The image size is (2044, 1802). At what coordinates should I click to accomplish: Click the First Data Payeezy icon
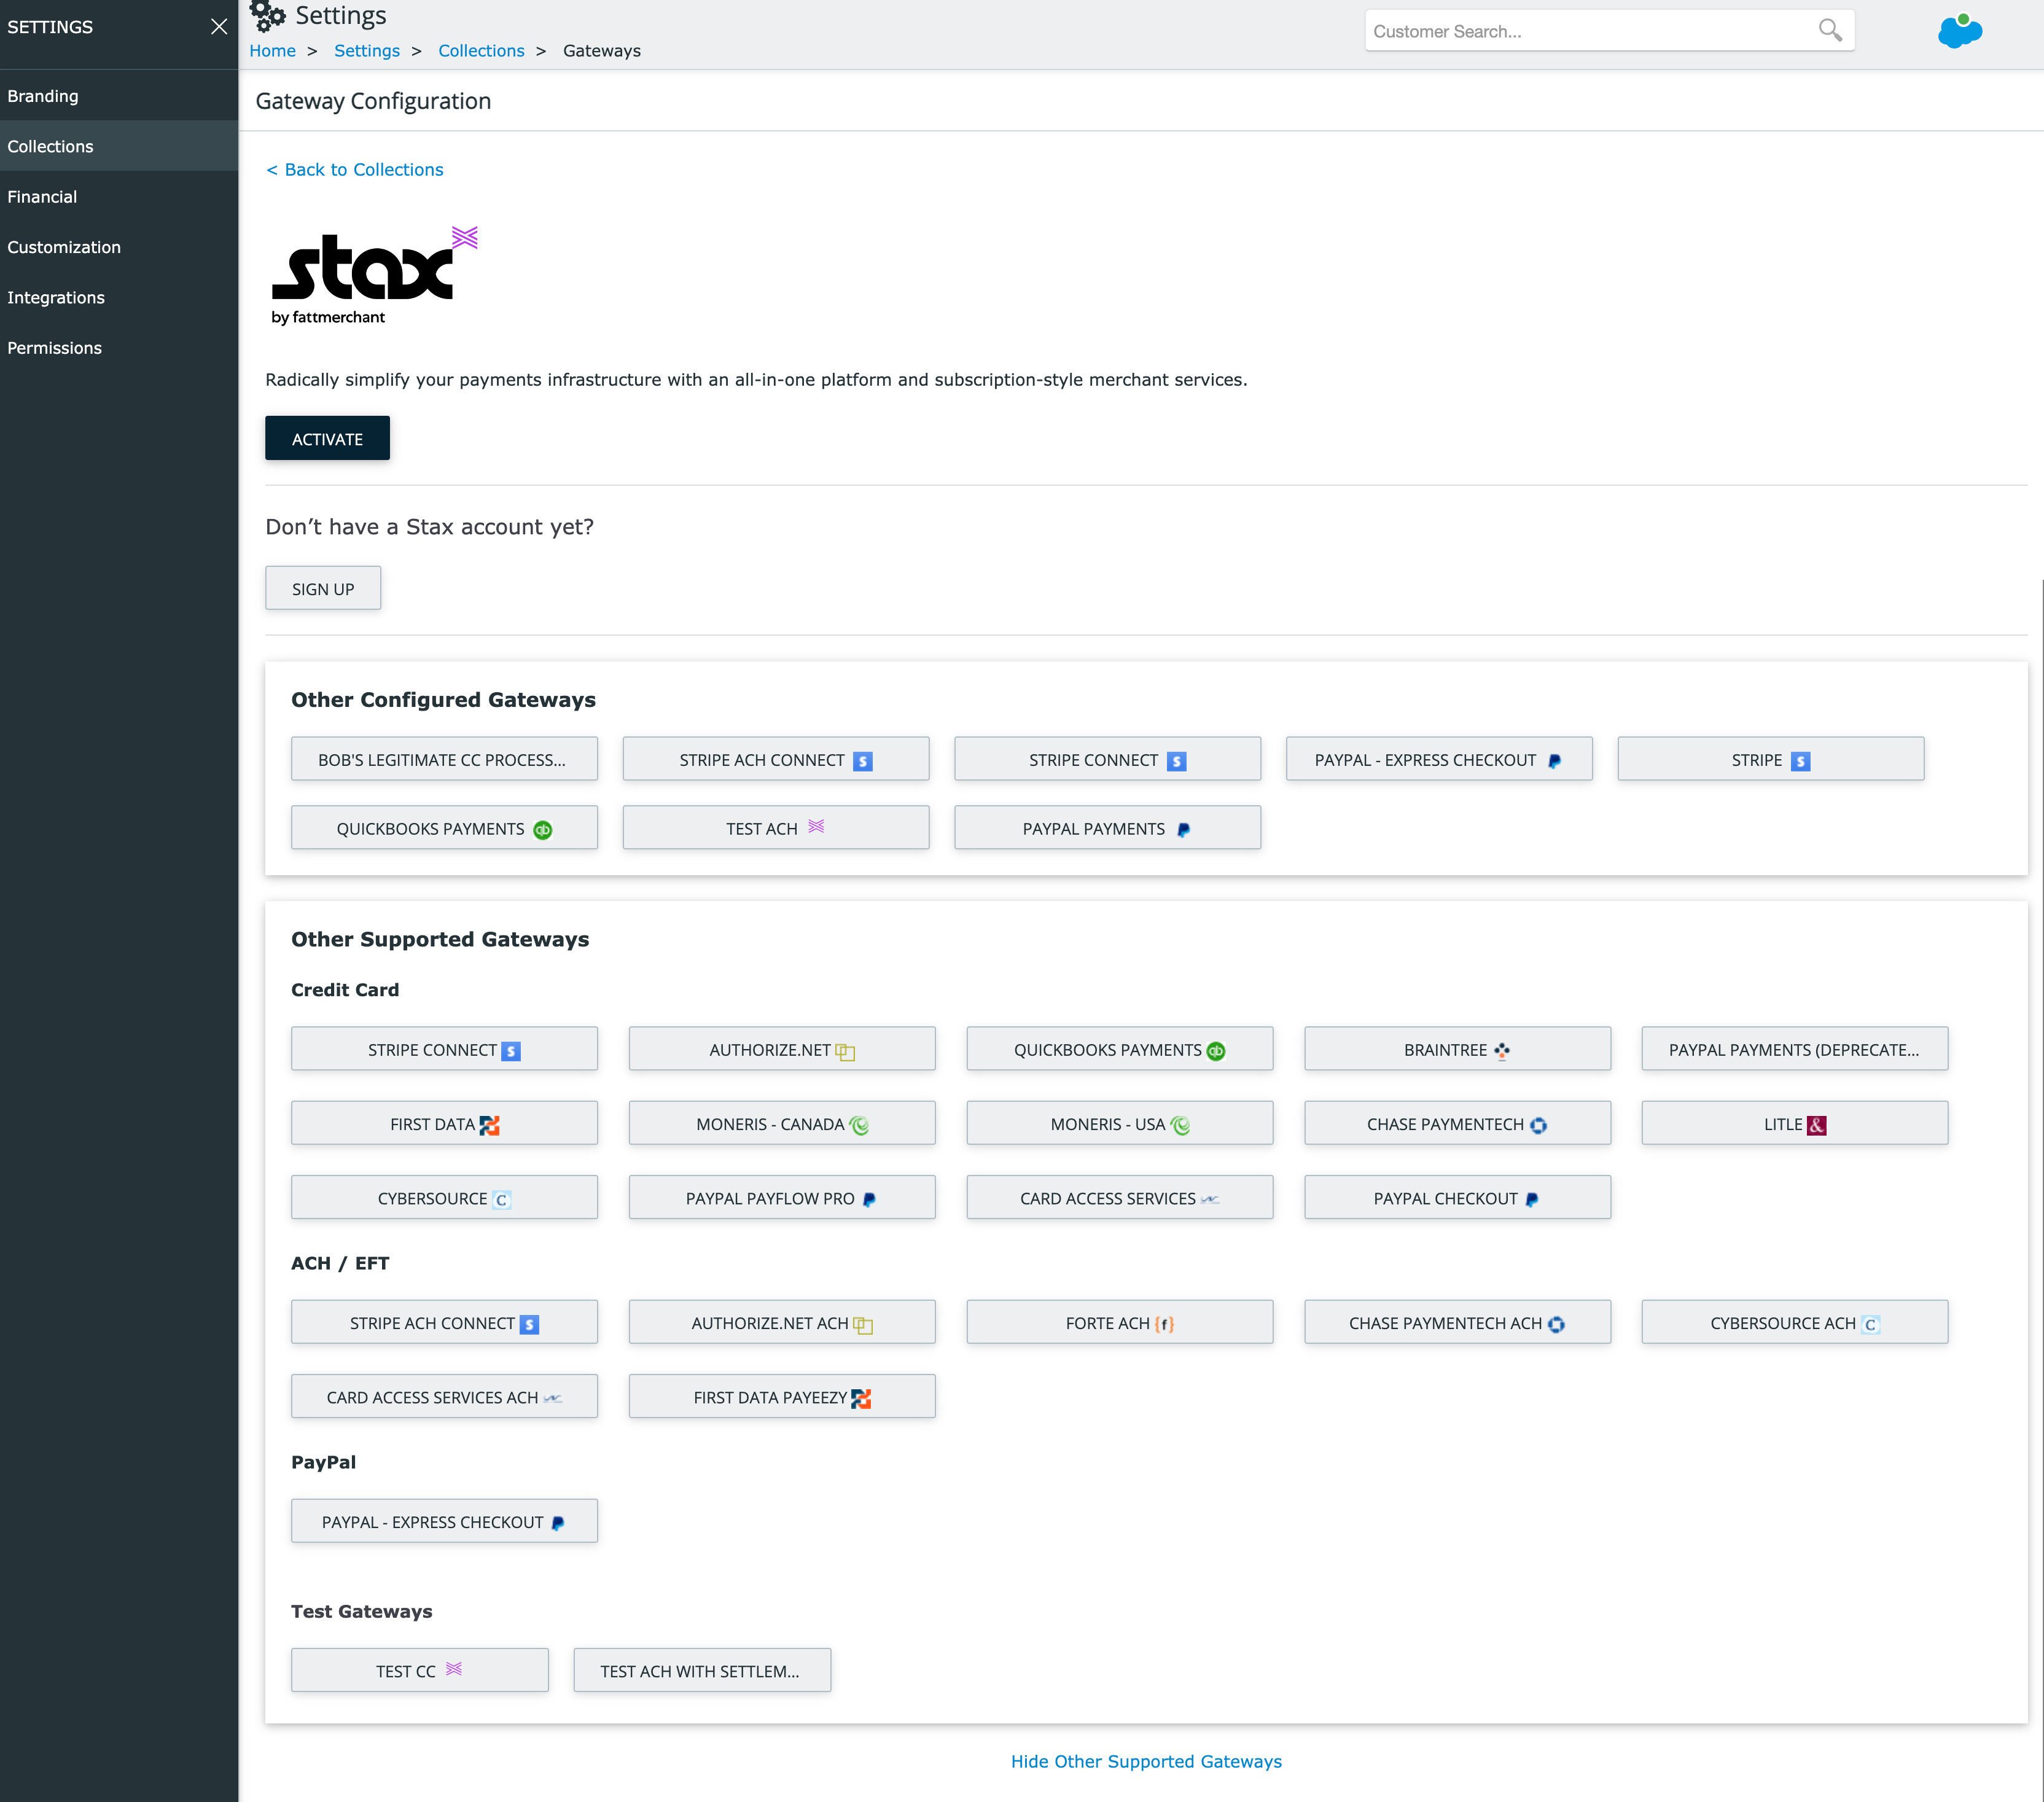click(861, 1399)
